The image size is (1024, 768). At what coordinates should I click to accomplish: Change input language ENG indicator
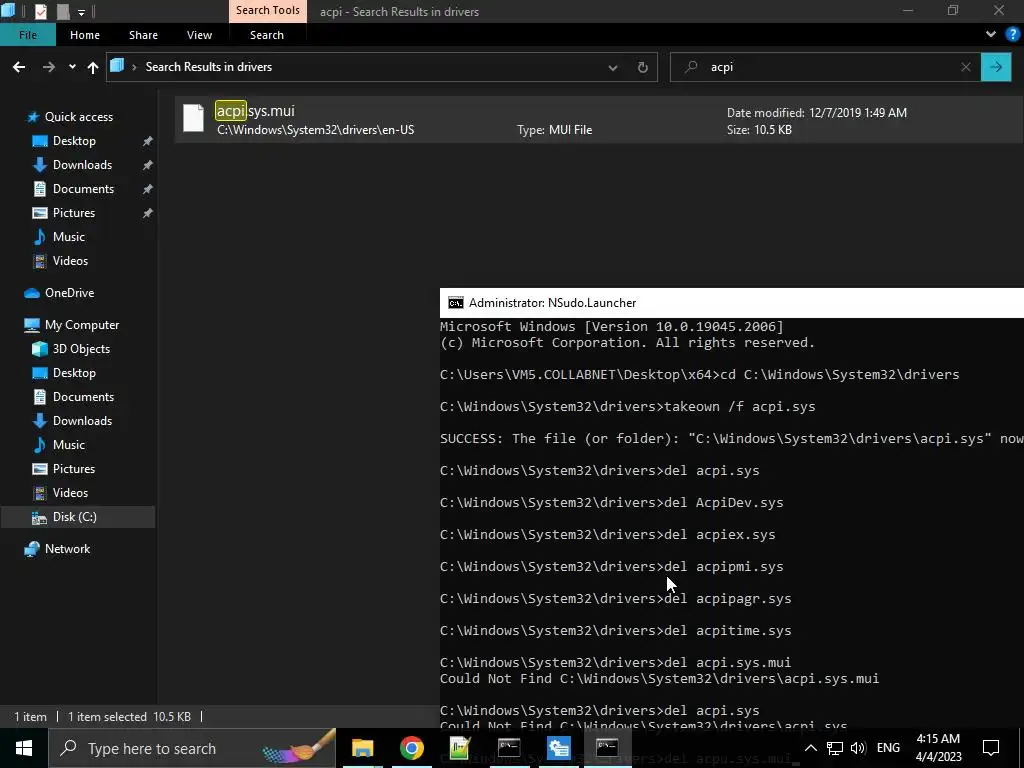pyautogui.click(x=888, y=748)
